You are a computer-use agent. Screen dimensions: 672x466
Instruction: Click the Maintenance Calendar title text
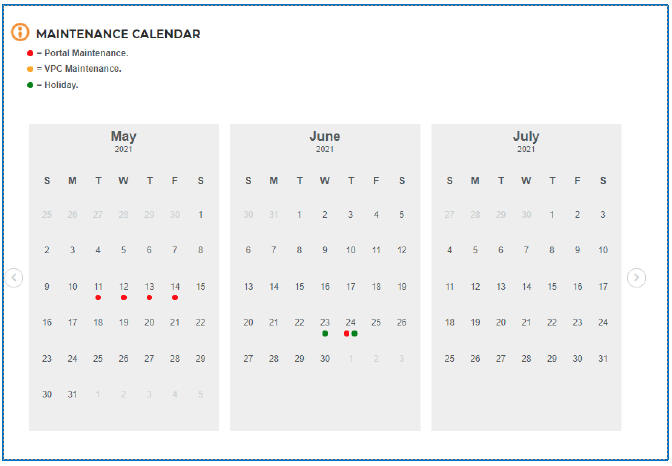[x=118, y=34]
